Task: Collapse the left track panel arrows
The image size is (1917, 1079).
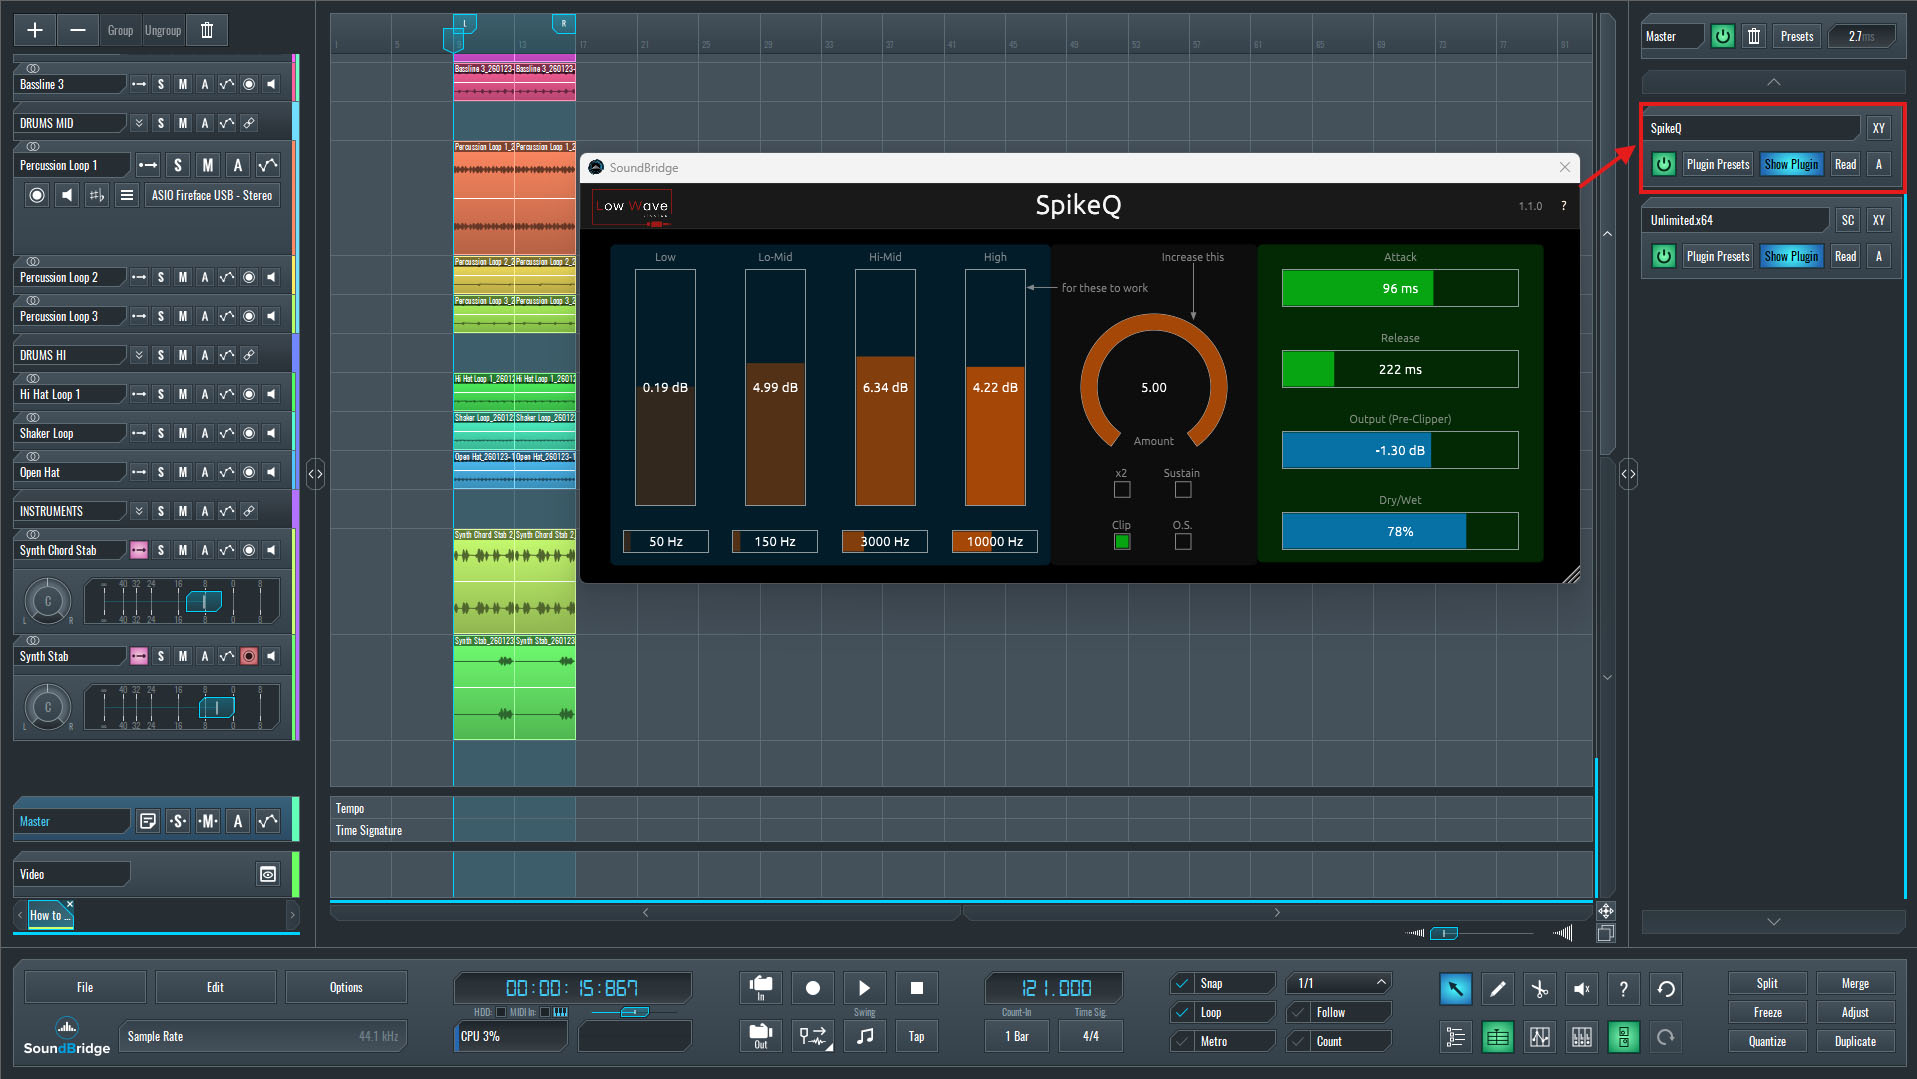Action: pyautogui.click(x=315, y=474)
